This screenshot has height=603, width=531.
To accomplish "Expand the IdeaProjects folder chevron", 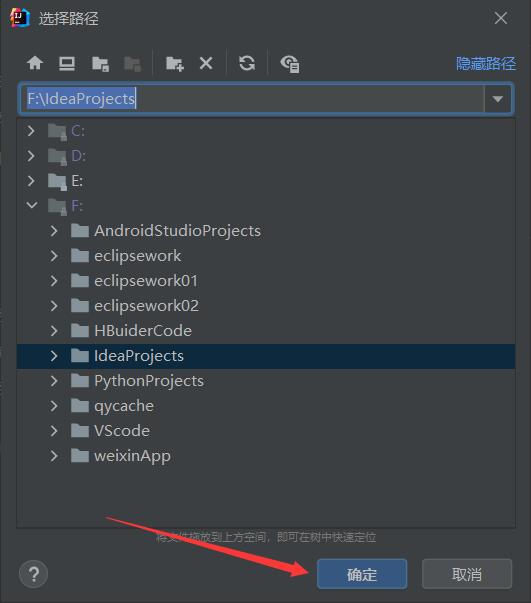I will click(x=54, y=356).
